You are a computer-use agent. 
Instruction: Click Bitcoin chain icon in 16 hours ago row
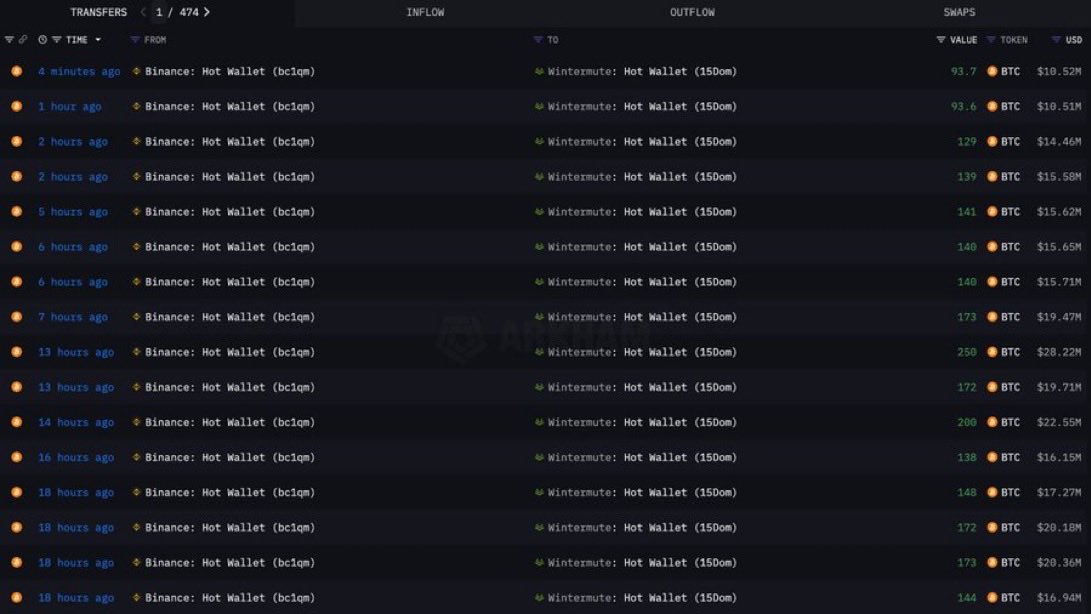coord(17,457)
